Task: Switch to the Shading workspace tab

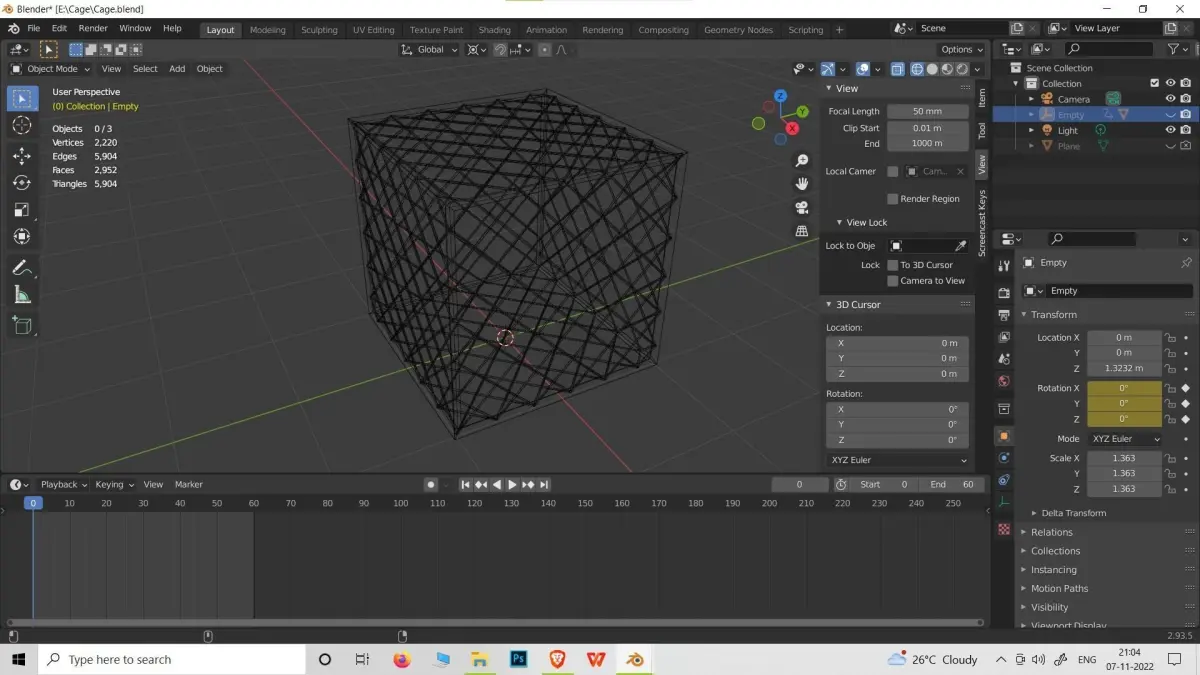Action: (494, 30)
